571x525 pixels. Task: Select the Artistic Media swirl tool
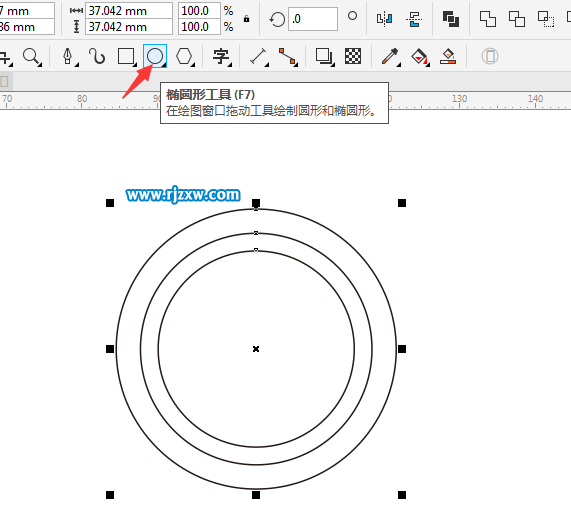(97, 57)
